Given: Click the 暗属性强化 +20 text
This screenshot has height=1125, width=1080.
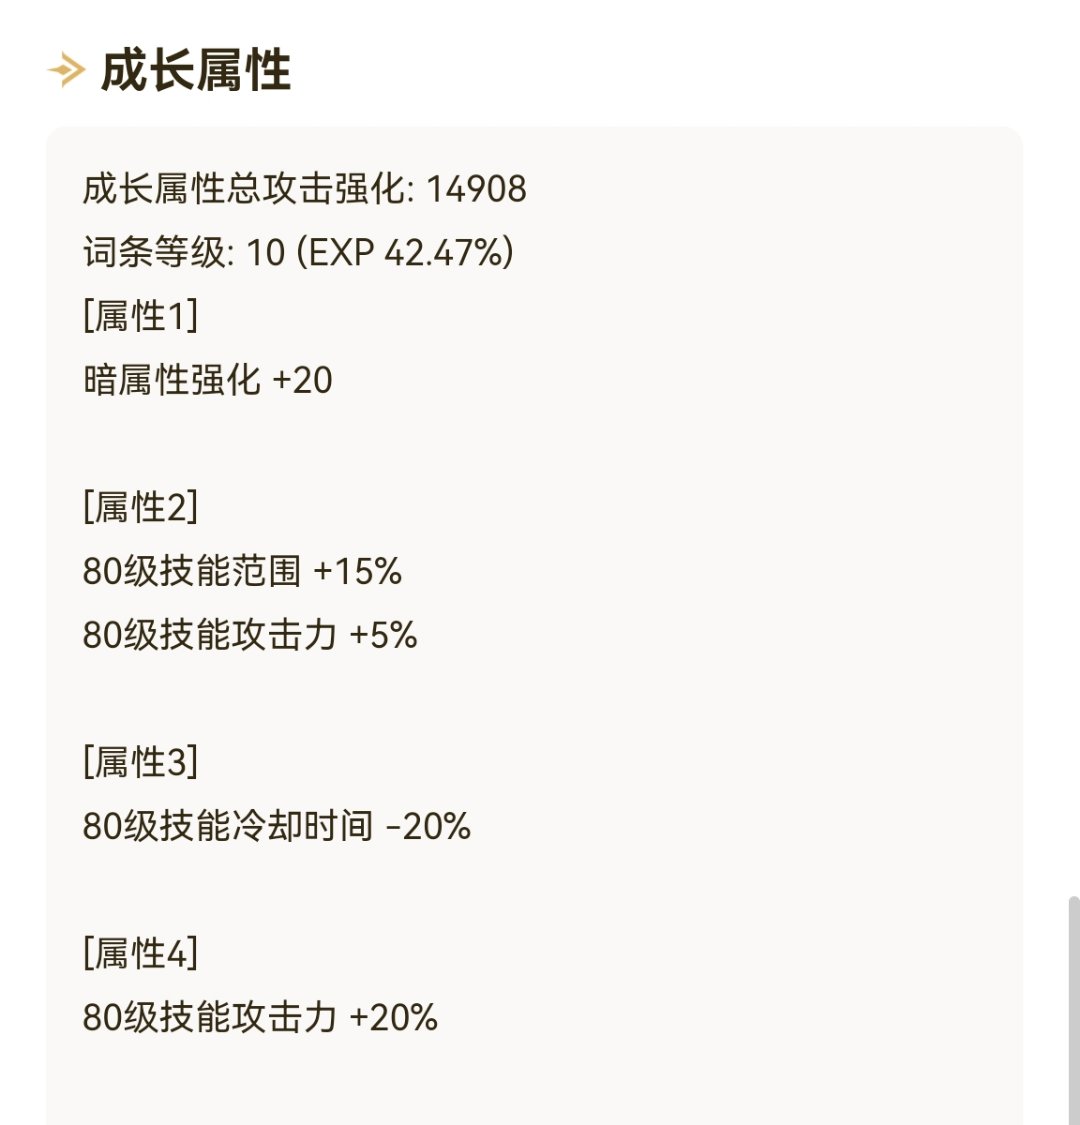Looking at the screenshot, I should coord(207,380).
